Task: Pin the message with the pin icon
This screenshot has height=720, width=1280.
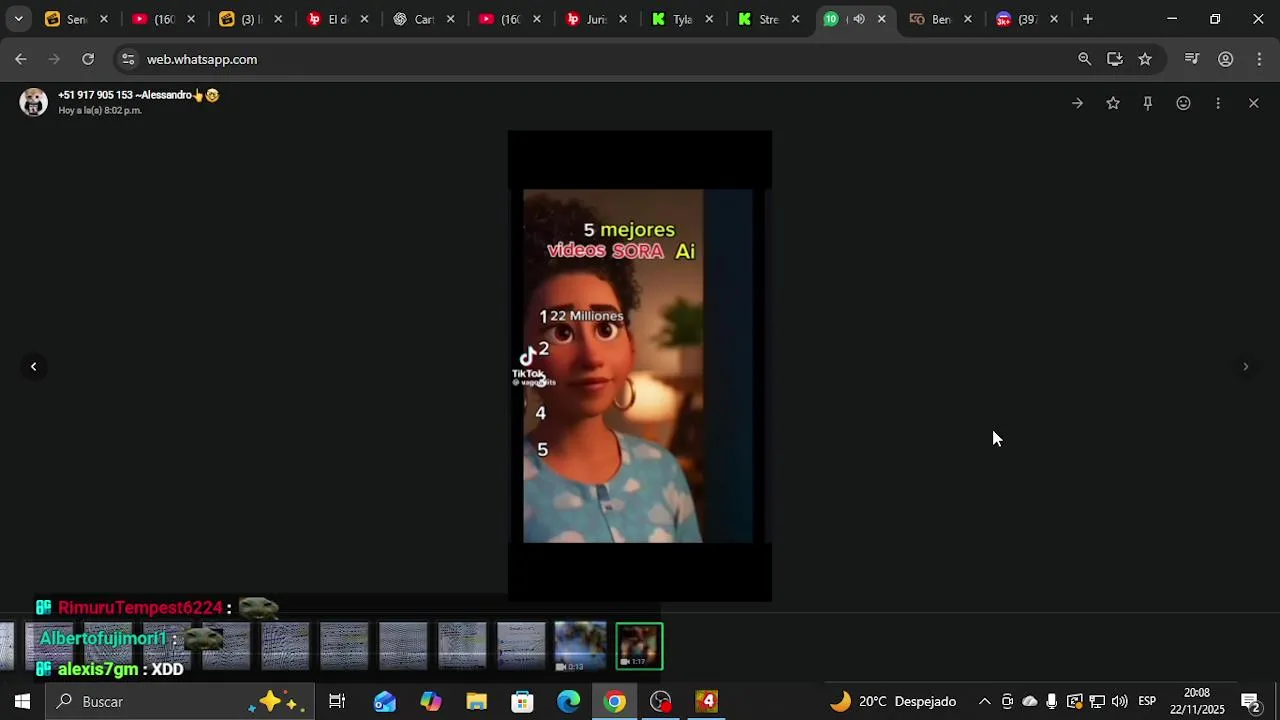Action: click(x=1148, y=103)
